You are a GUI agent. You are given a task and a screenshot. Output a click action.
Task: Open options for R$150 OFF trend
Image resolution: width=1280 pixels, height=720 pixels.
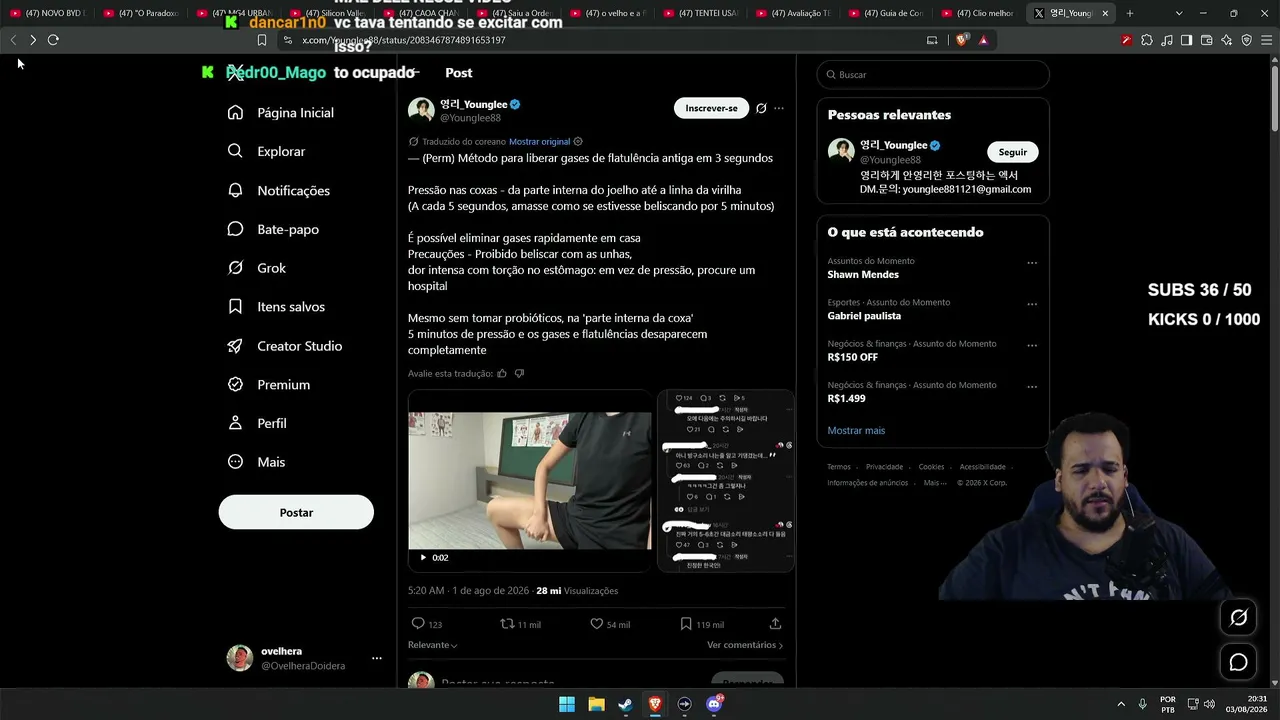[1032, 346]
